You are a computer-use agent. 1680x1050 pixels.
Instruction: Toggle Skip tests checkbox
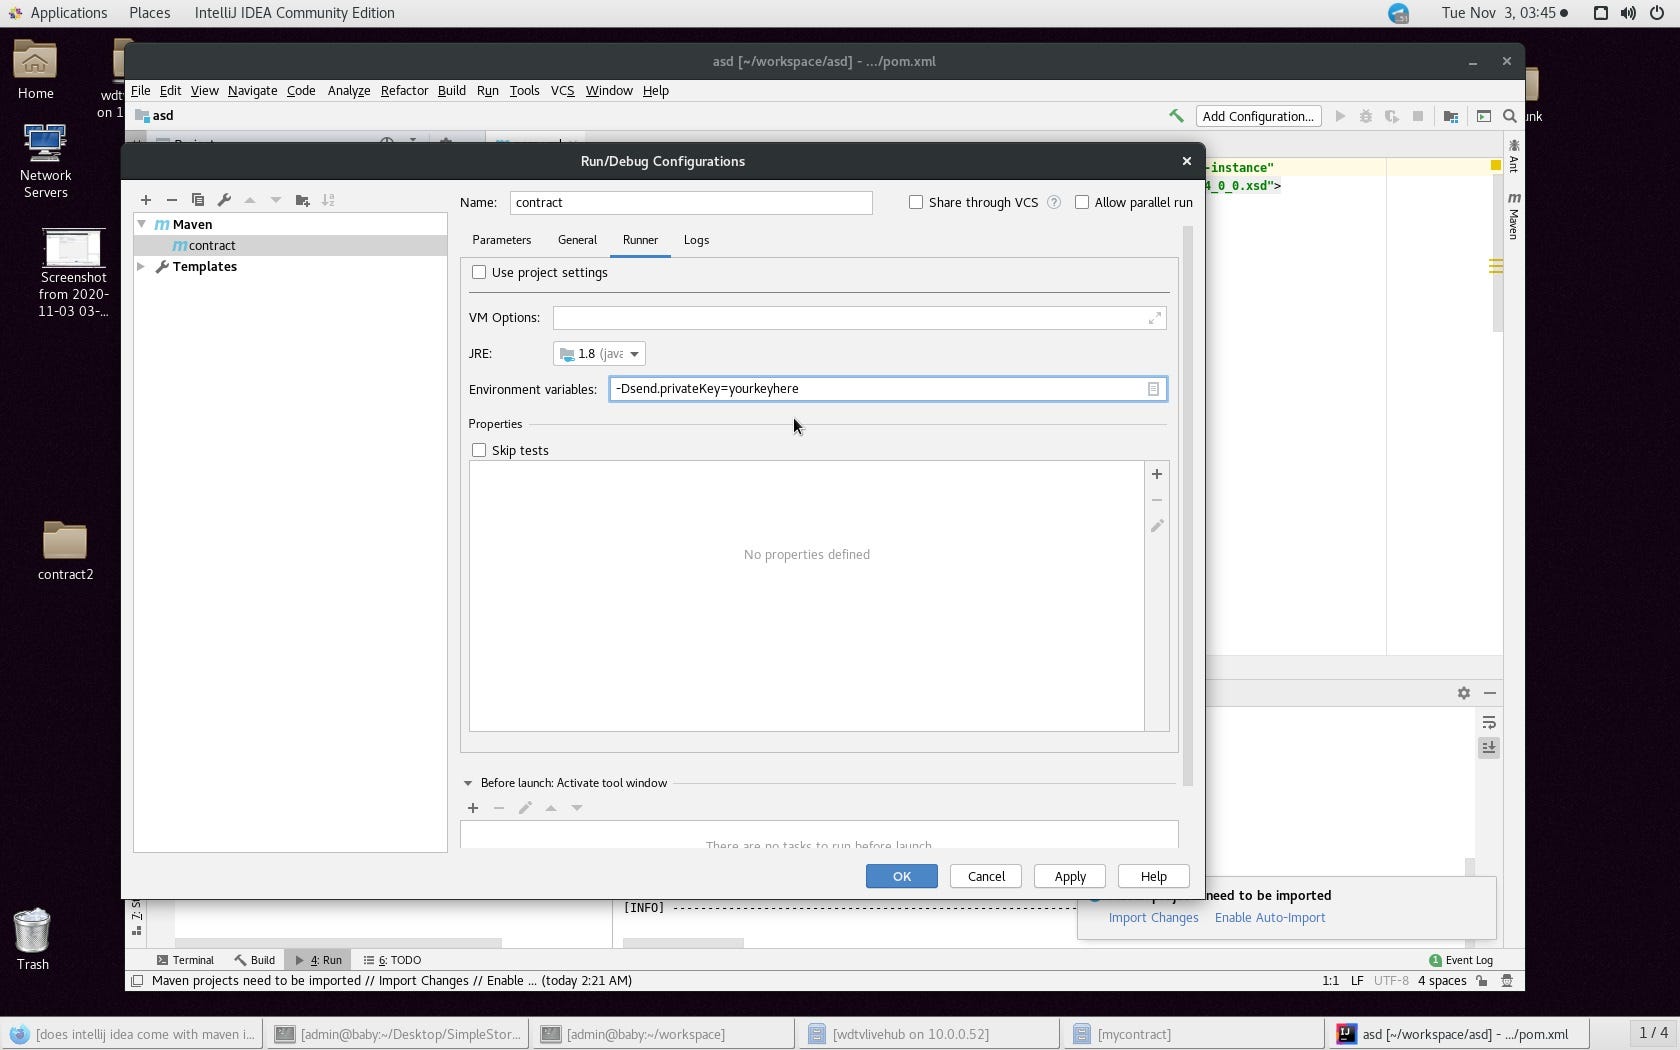tap(479, 451)
